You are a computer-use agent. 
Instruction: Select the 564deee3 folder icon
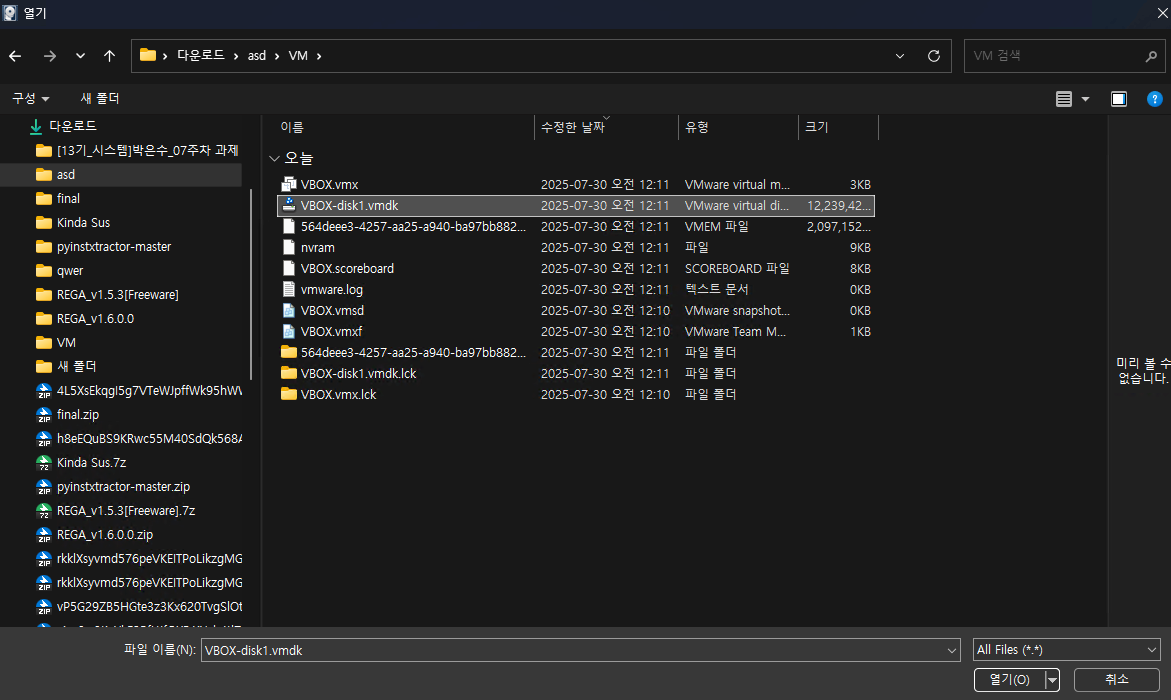289,352
